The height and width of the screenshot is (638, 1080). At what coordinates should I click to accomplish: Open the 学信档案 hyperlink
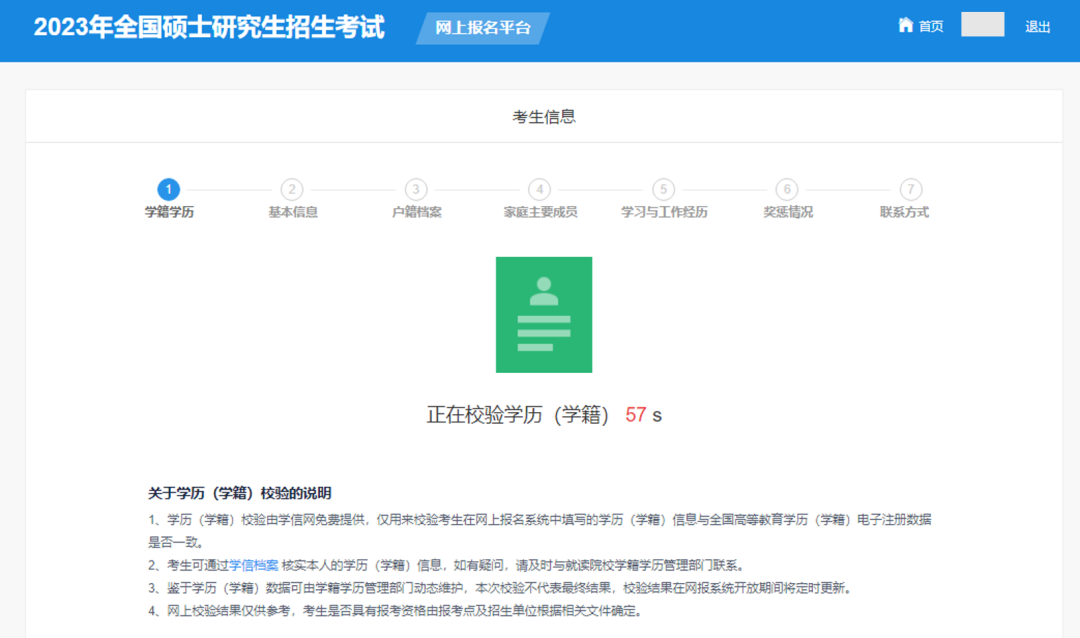tap(254, 565)
